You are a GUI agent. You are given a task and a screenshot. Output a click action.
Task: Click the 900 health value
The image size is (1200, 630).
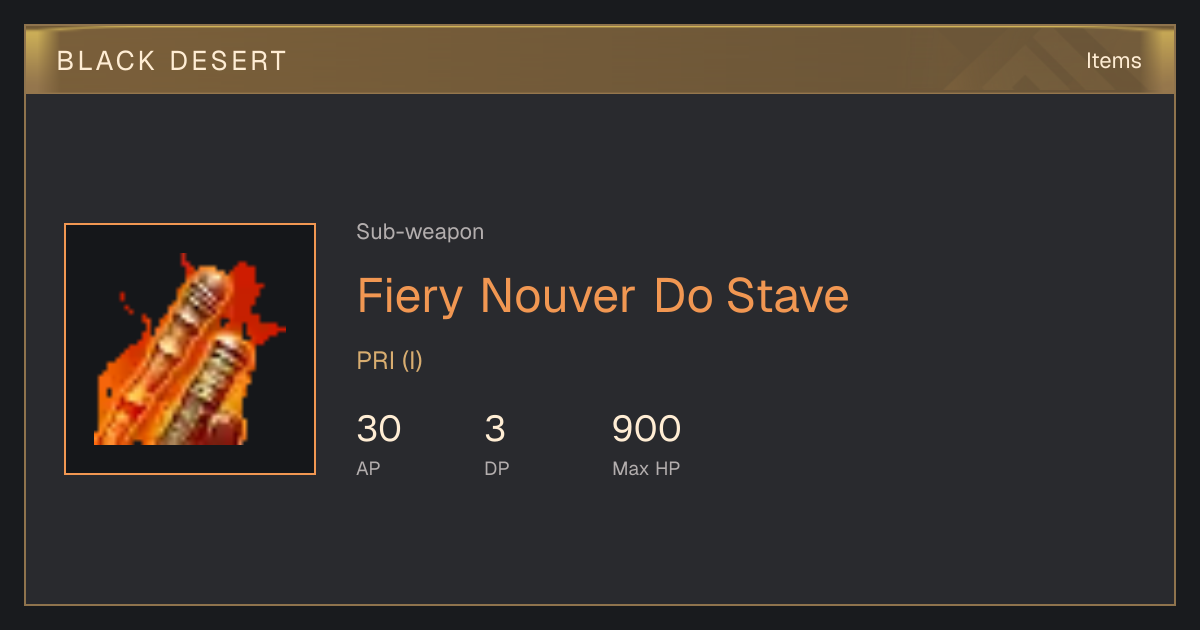pyautogui.click(x=646, y=429)
